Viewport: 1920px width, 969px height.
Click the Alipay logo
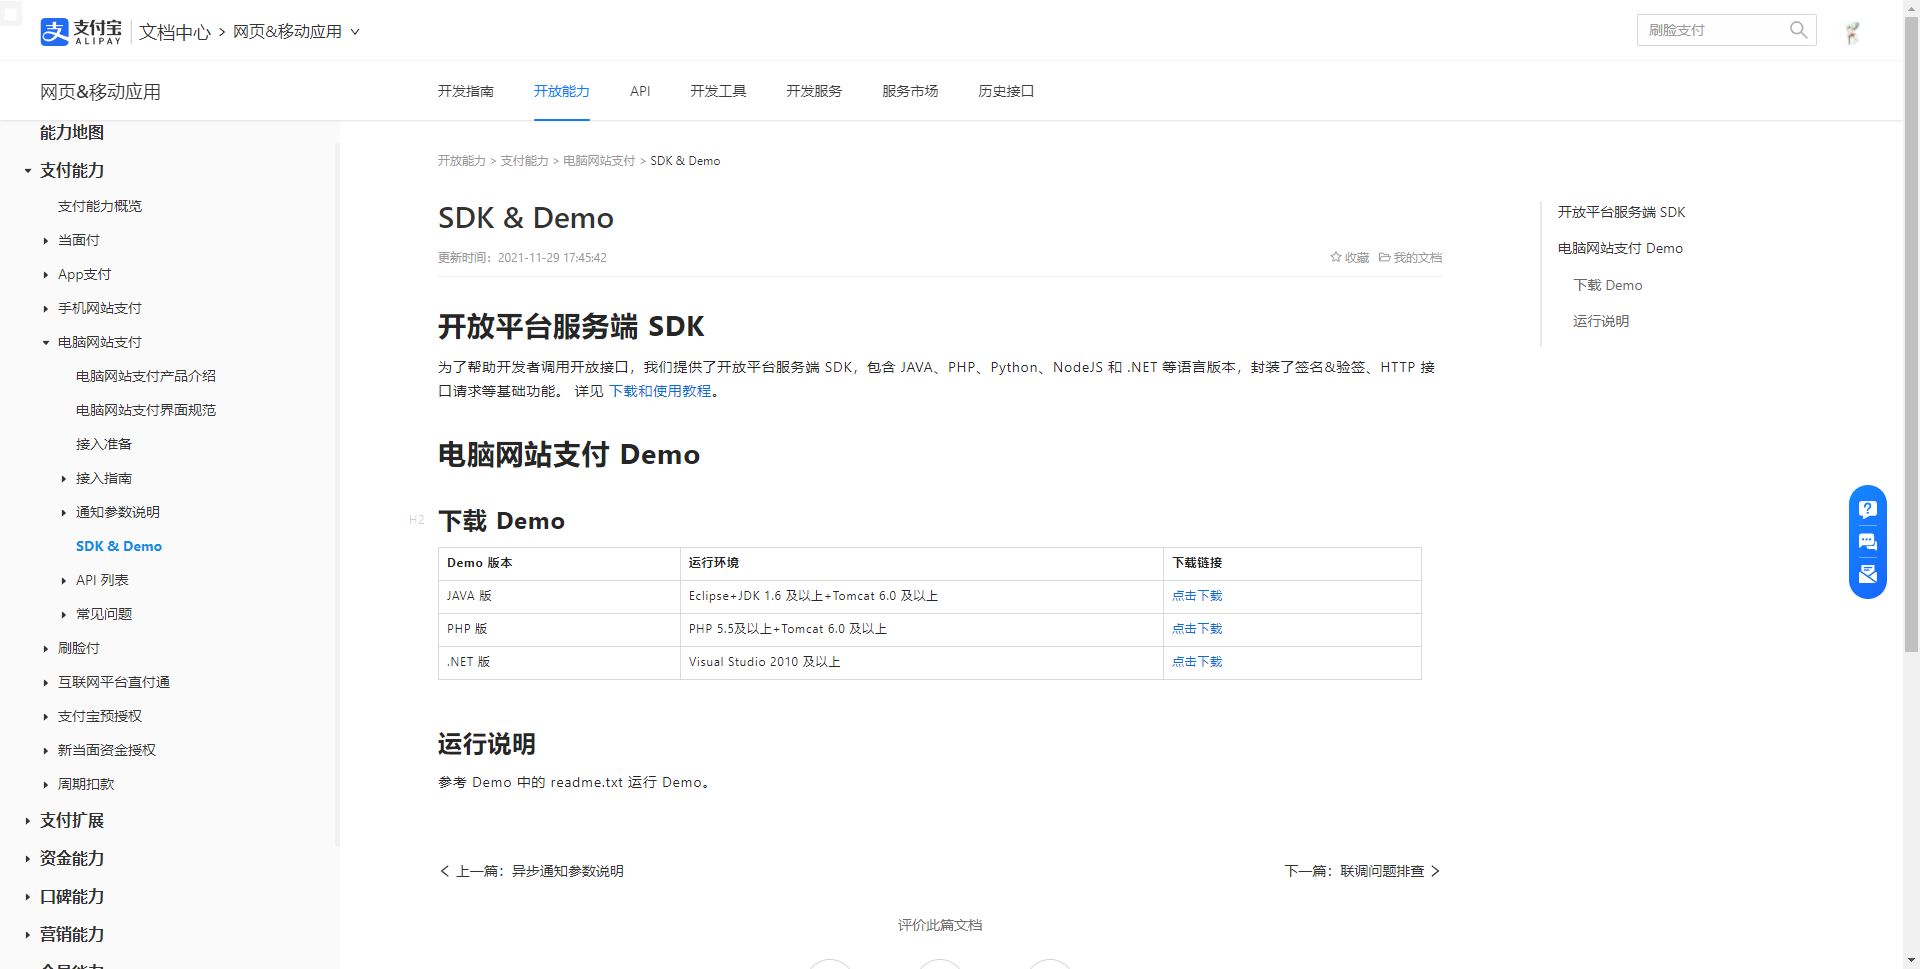(81, 31)
